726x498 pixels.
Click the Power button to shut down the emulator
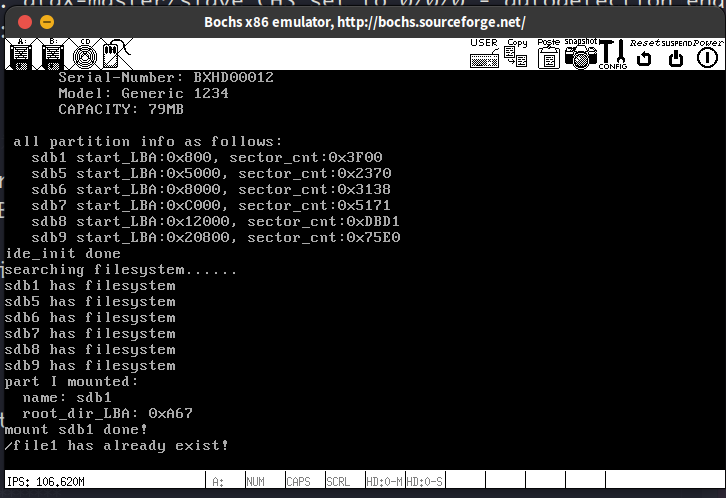pyautogui.click(x=706, y=54)
